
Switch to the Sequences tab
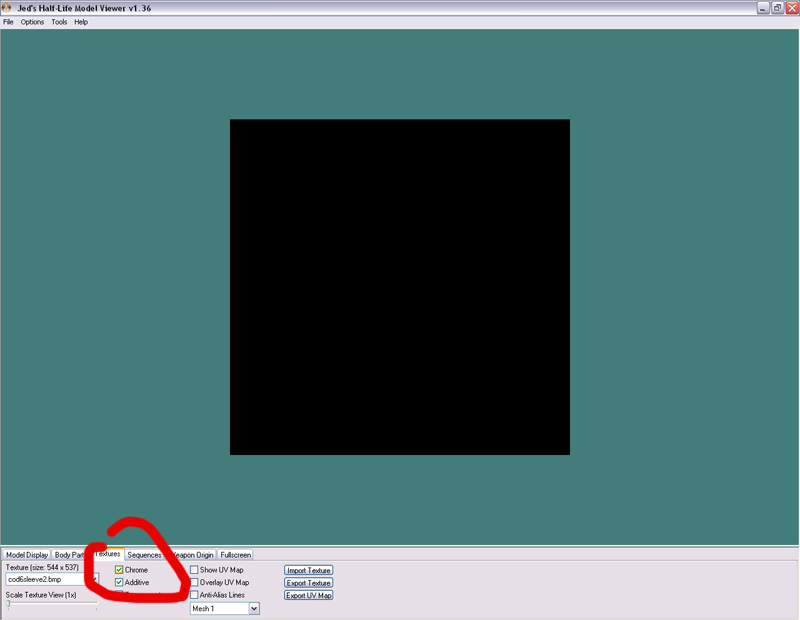[x=144, y=554]
